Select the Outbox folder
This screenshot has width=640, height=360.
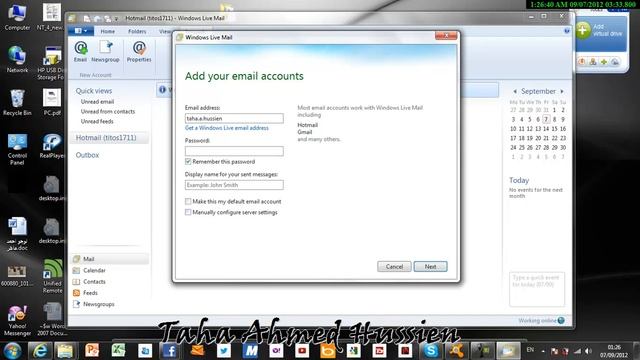(87, 155)
